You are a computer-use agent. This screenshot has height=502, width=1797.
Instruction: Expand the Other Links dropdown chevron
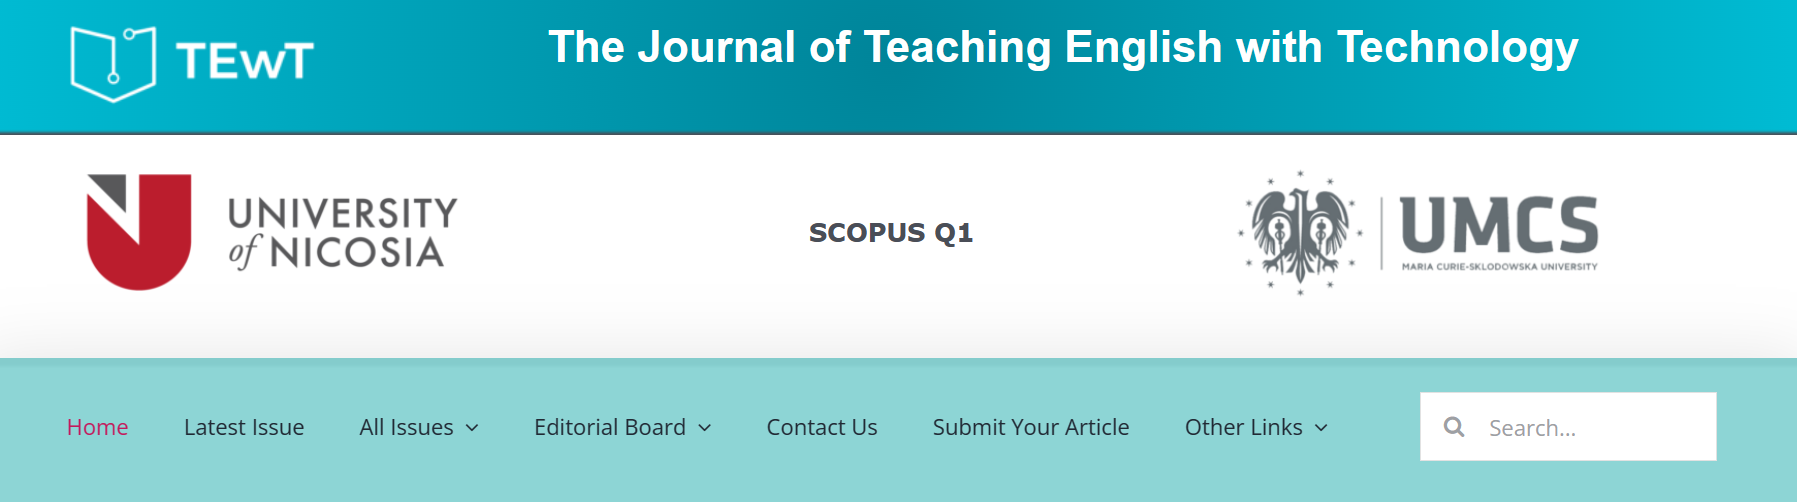[x=1321, y=428]
